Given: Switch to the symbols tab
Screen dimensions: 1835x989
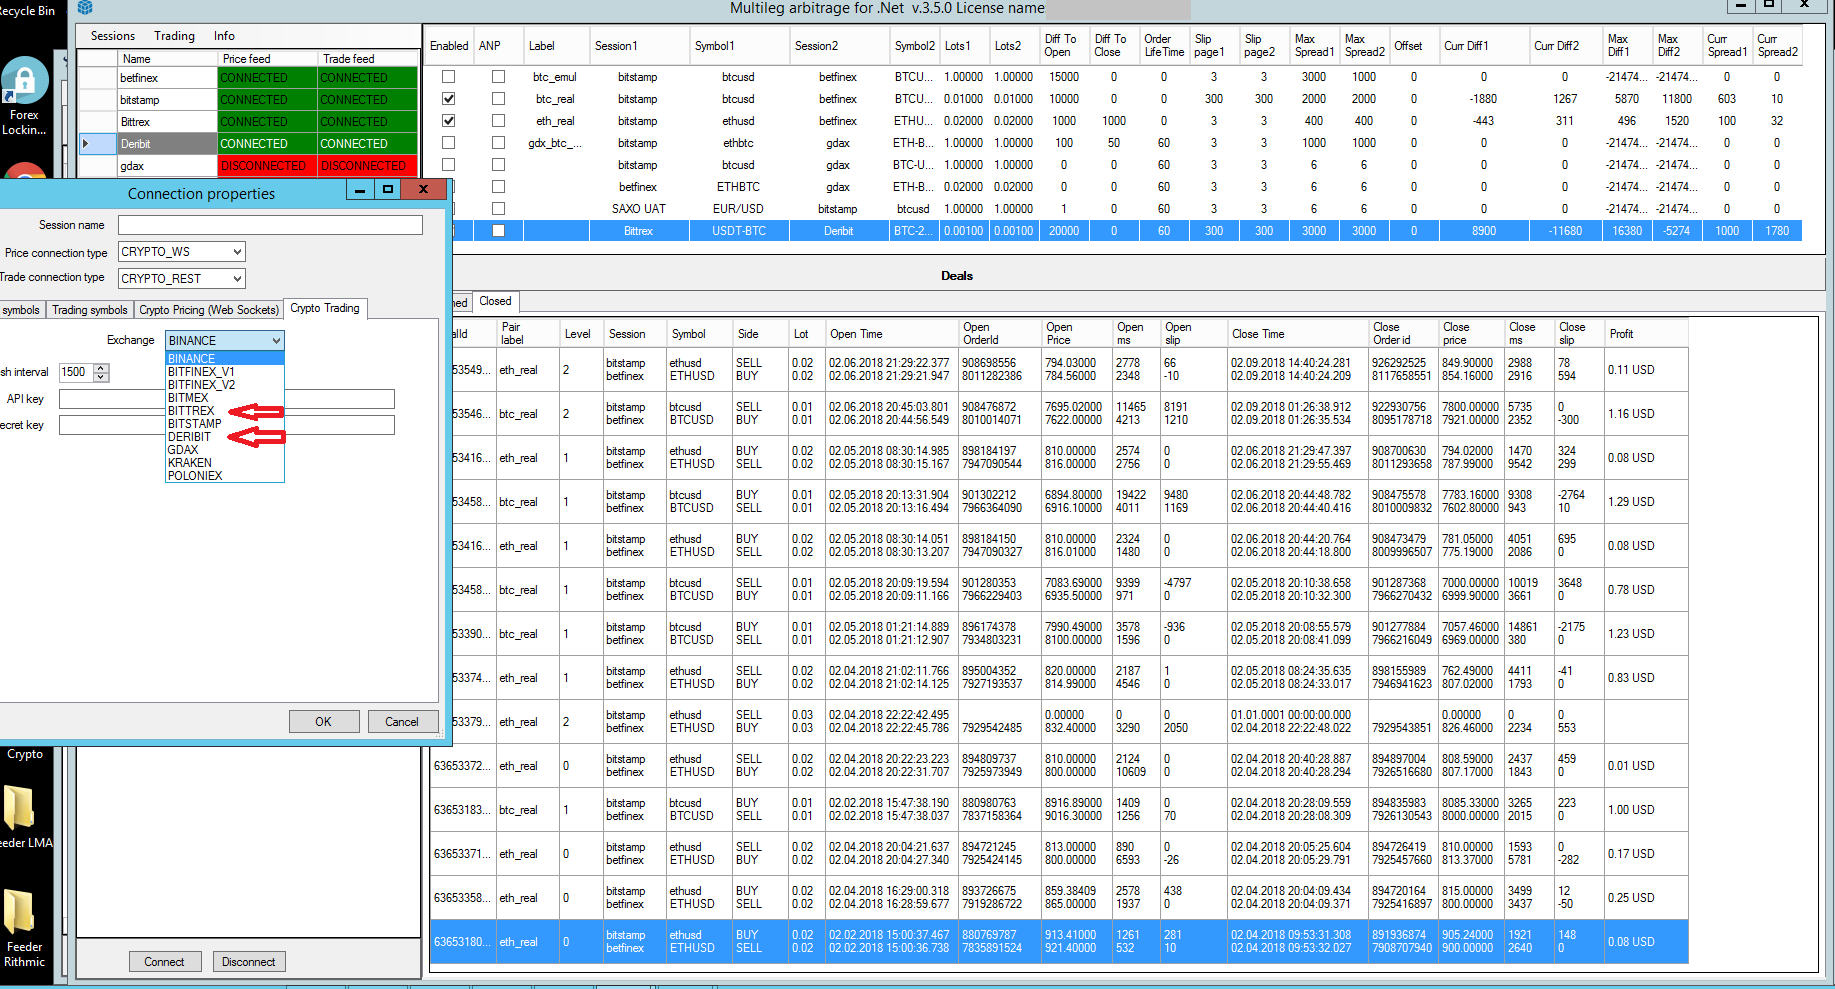Looking at the screenshot, I should [21, 310].
